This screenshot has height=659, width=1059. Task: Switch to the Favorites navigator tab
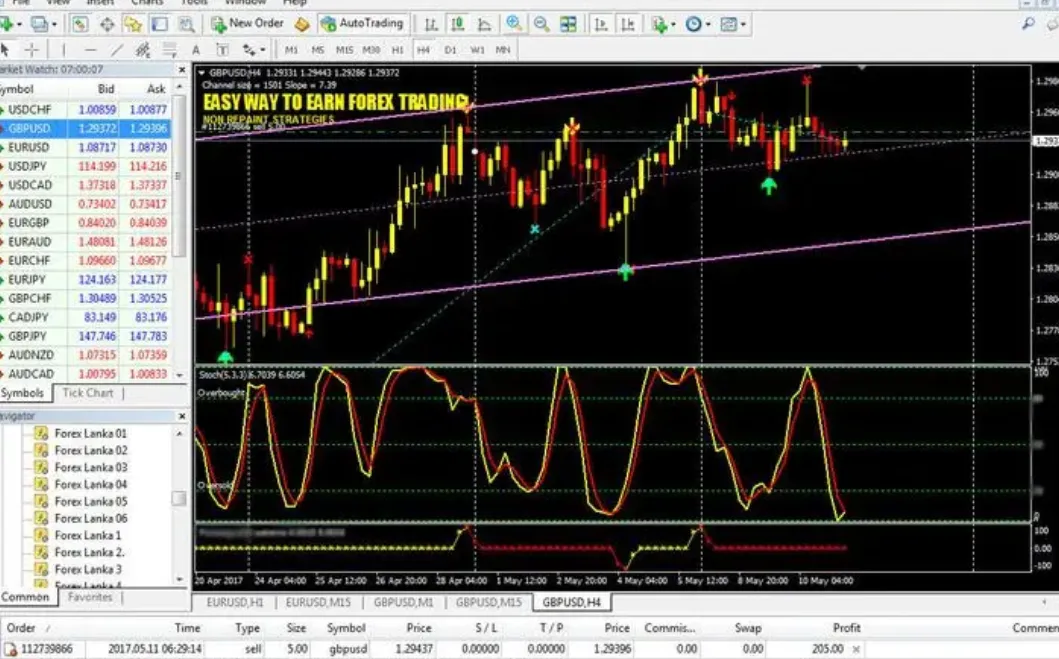pos(90,597)
